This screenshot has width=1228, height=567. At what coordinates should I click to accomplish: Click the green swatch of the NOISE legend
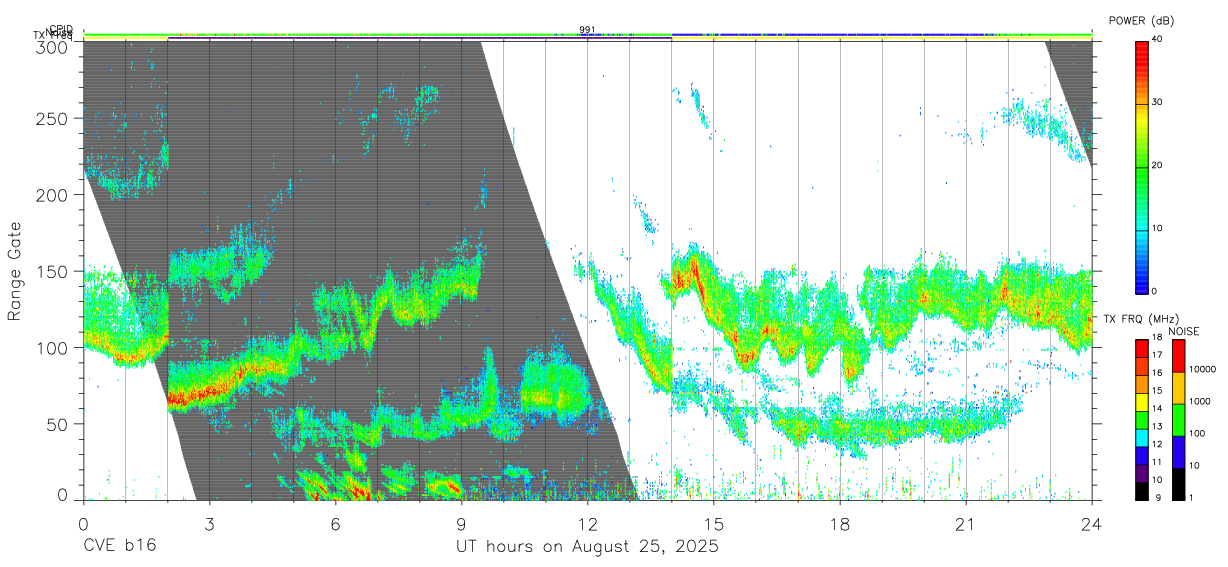tap(1177, 420)
